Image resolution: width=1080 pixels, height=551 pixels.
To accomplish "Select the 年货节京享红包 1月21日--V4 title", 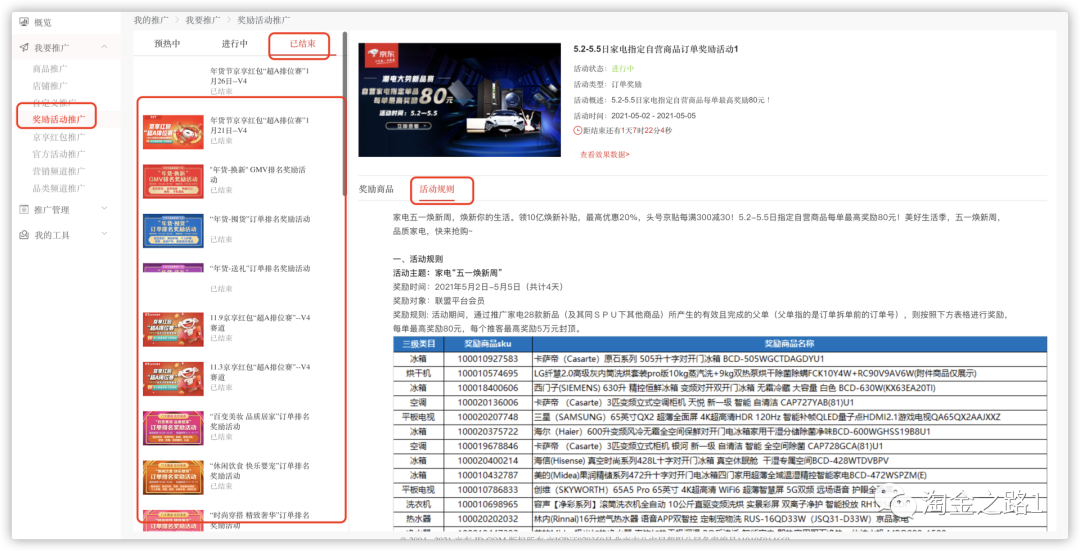I will [x=260, y=125].
